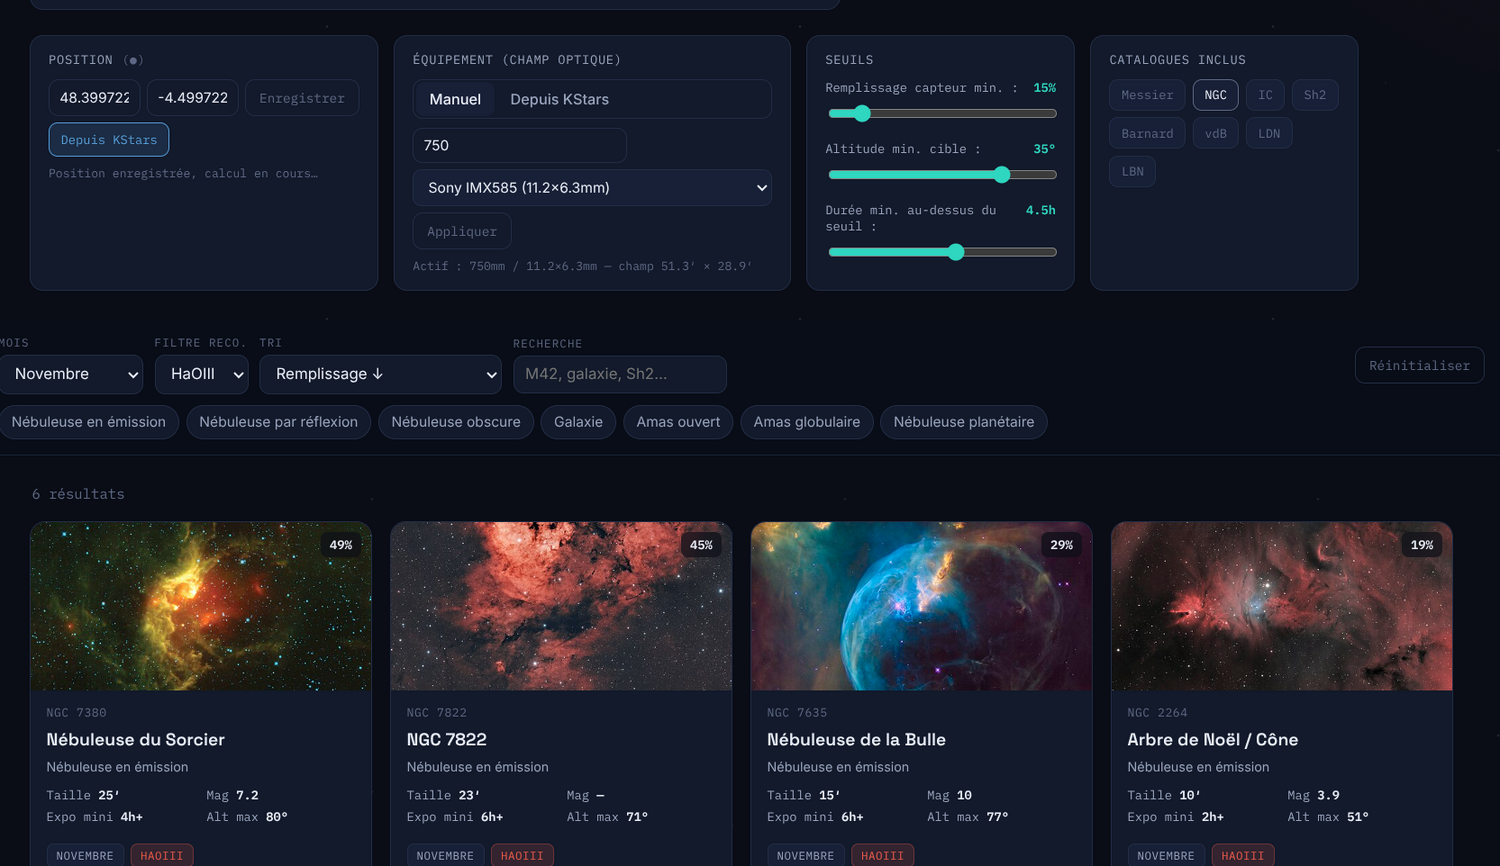The image size is (1500, 866).
Task: Disable the NGC catalogue chip
Action: [1215, 95]
